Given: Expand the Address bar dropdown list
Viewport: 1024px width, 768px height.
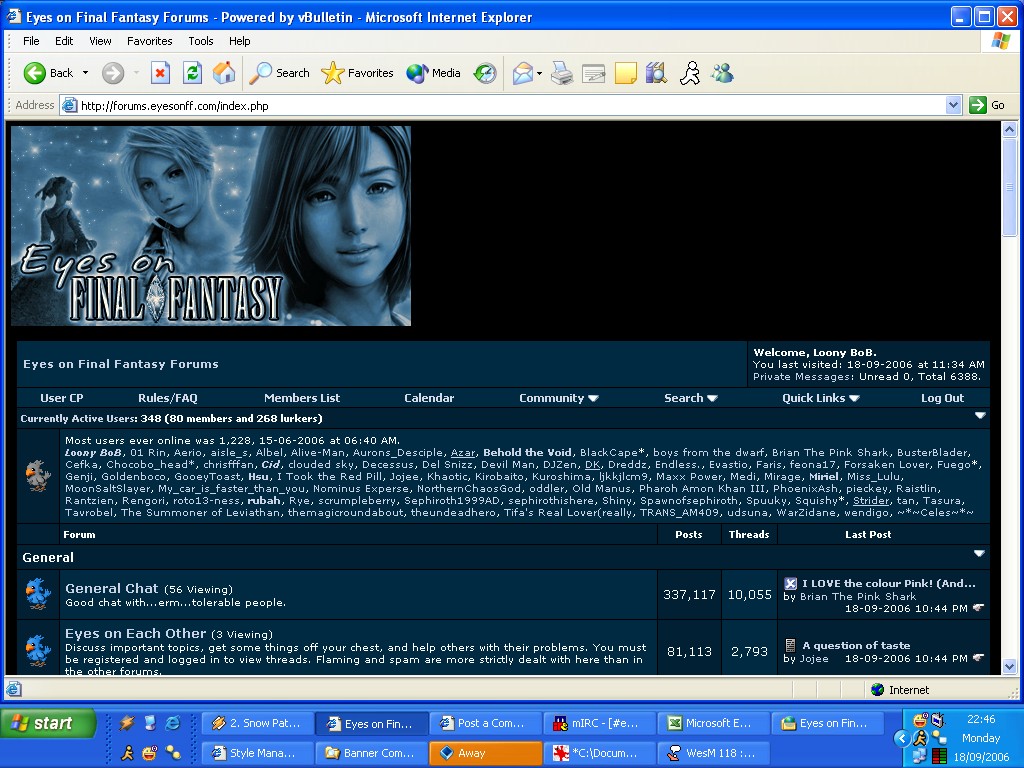Looking at the screenshot, I should (x=953, y=105).
